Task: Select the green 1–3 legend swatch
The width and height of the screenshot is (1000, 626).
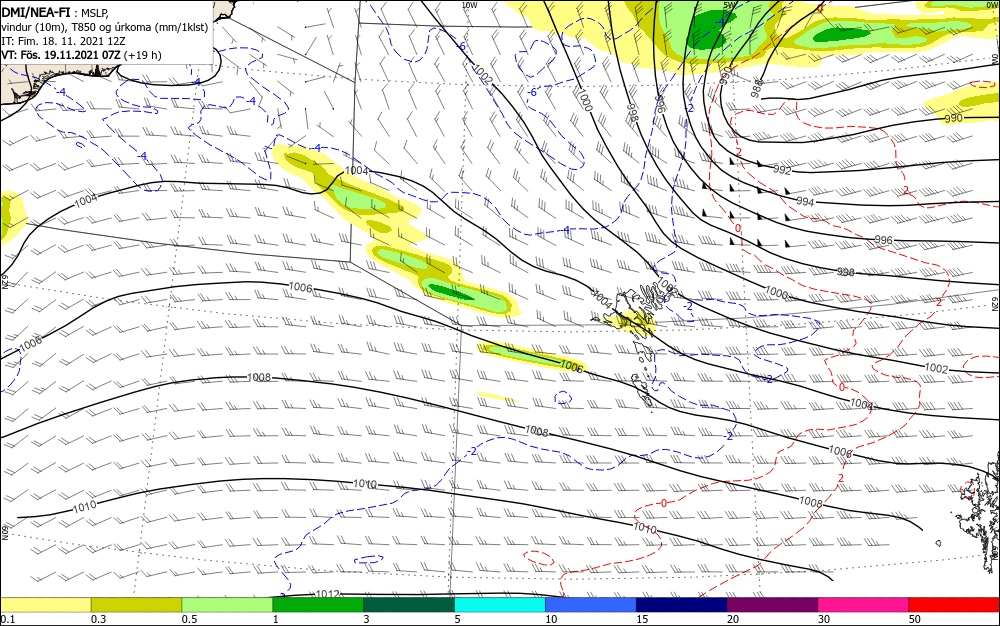Action: tap(318, 605)
